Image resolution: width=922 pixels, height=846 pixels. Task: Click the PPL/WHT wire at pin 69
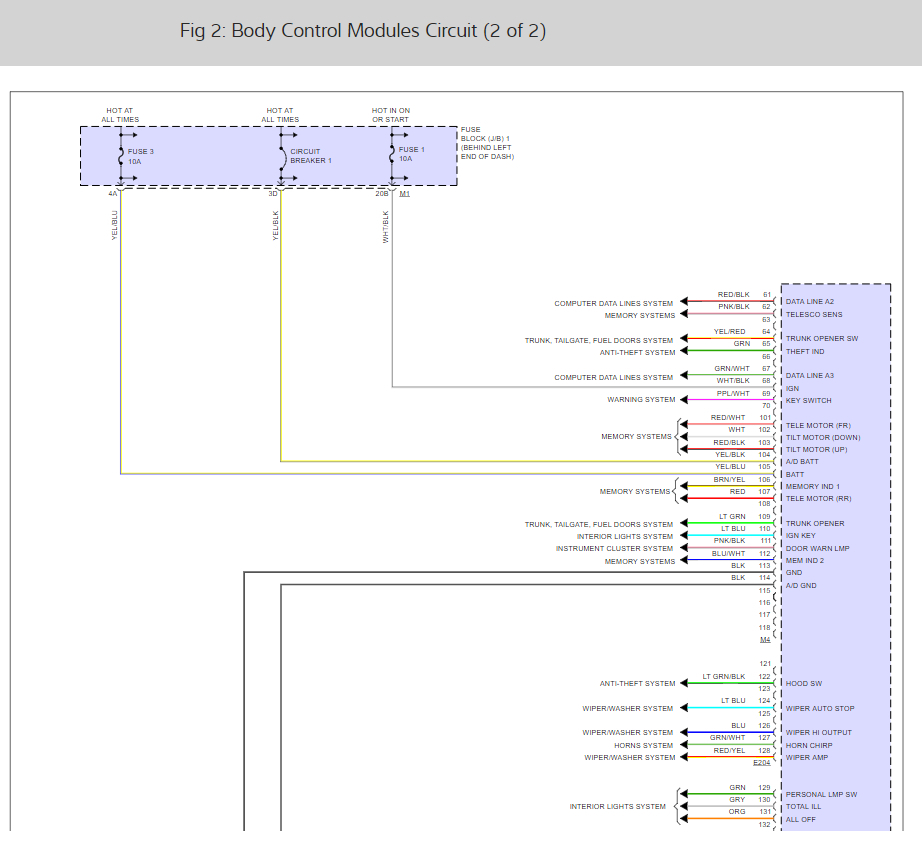(x=731, y=400)
